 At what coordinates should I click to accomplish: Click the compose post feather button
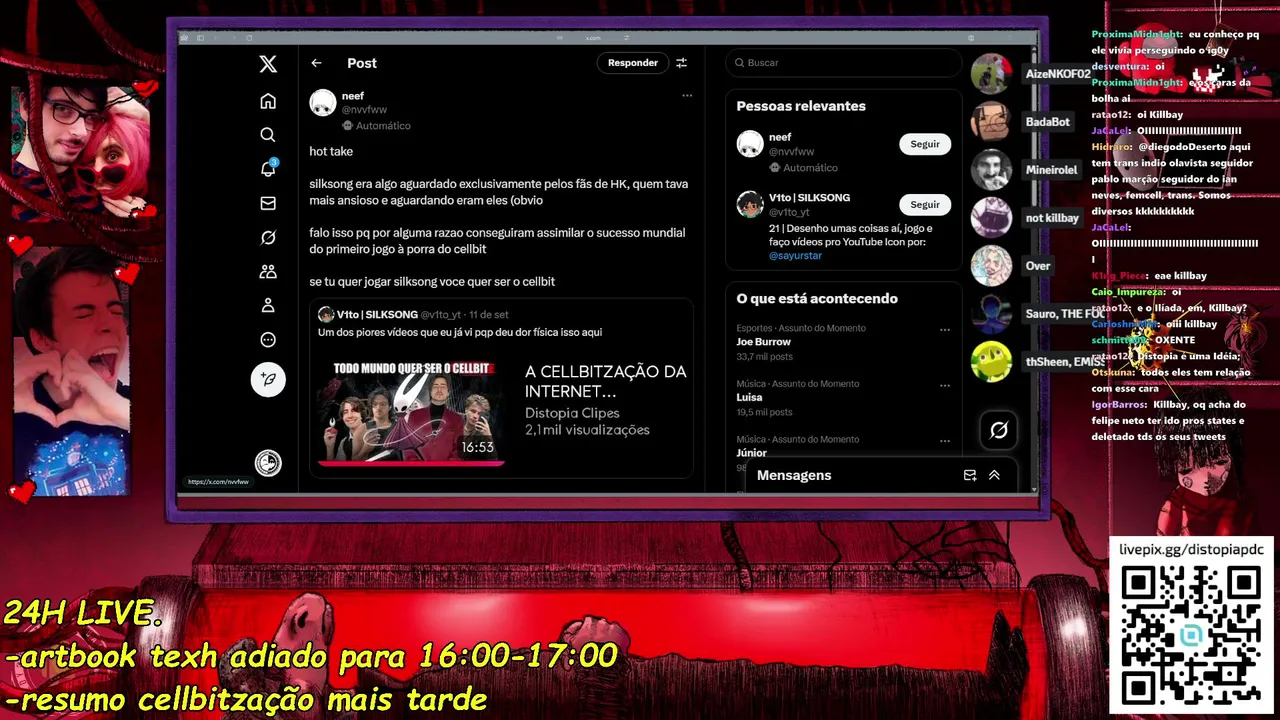pos(268,379)
